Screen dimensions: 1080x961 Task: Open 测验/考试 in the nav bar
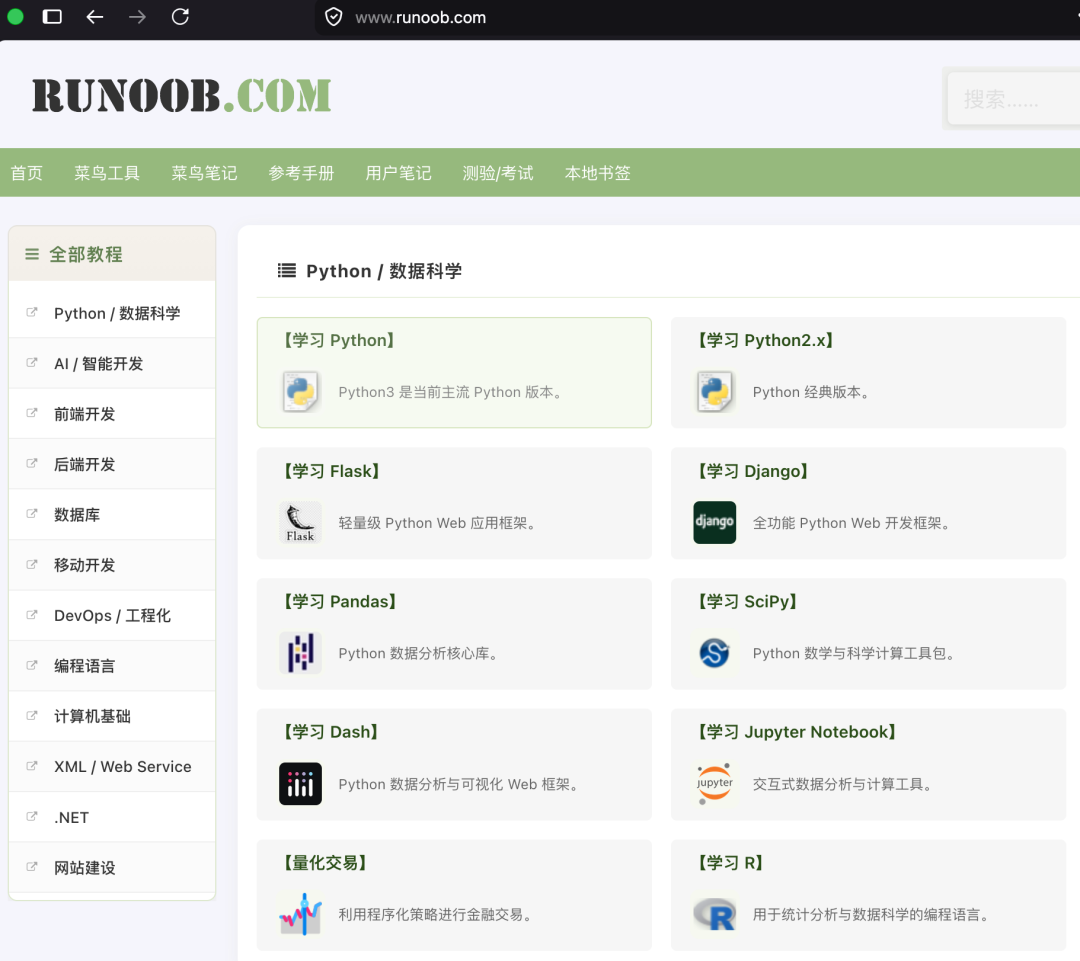[x=498, y=173]
